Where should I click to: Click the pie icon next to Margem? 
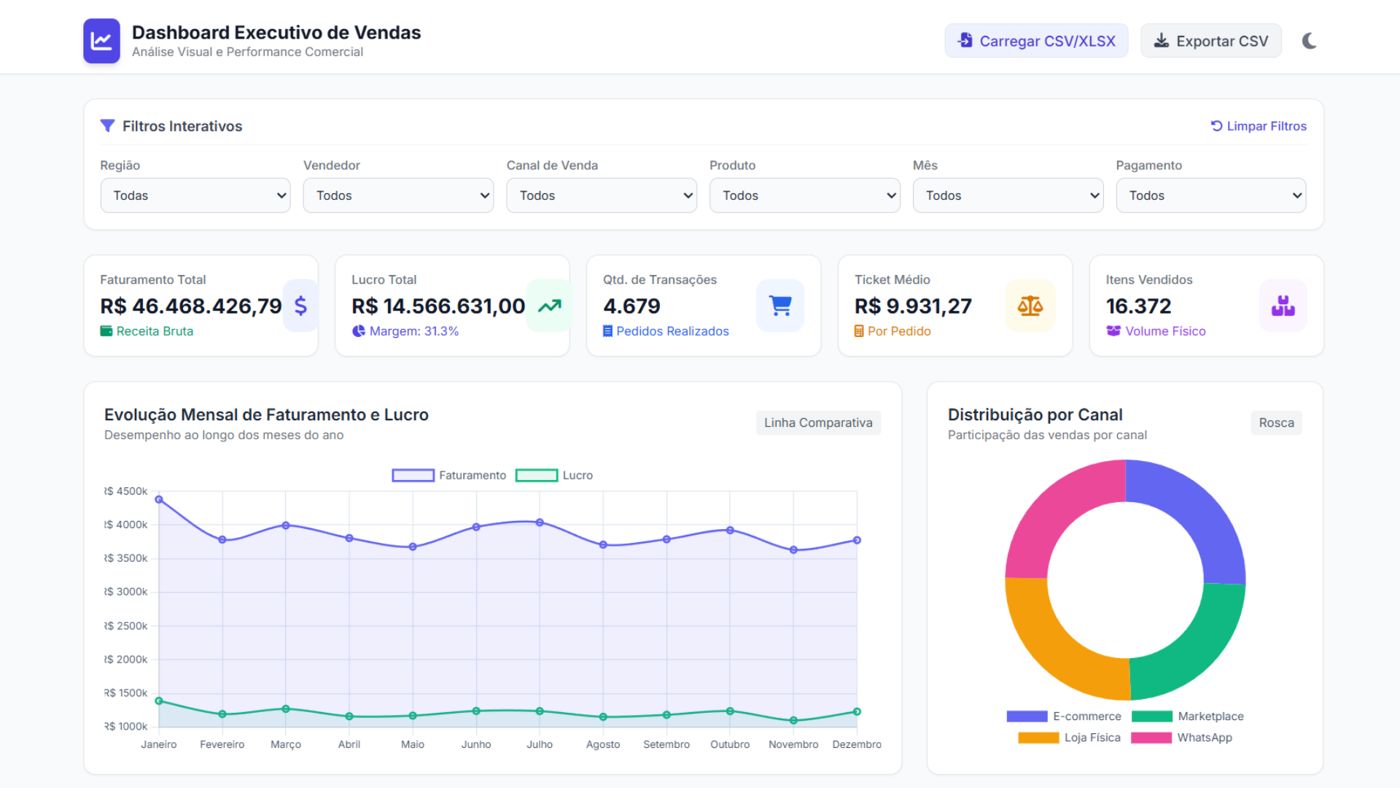click(358, 331)
